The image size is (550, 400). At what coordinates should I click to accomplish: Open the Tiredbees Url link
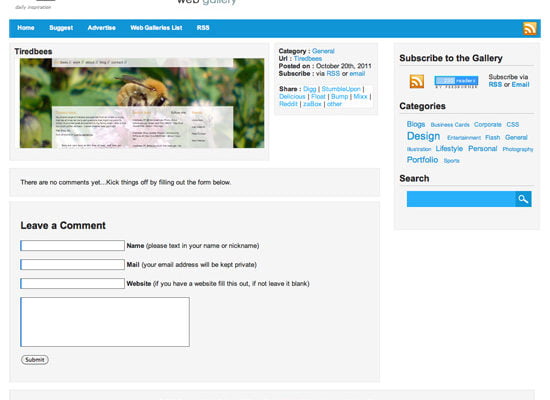308,59
